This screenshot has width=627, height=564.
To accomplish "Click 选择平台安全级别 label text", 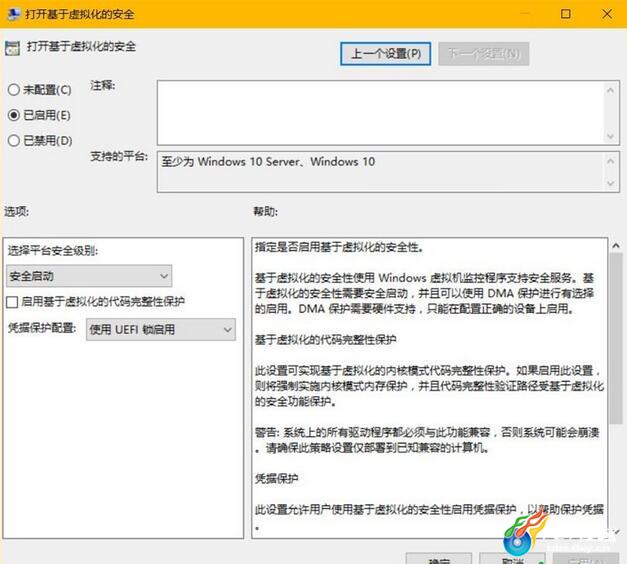I will 53,251.
